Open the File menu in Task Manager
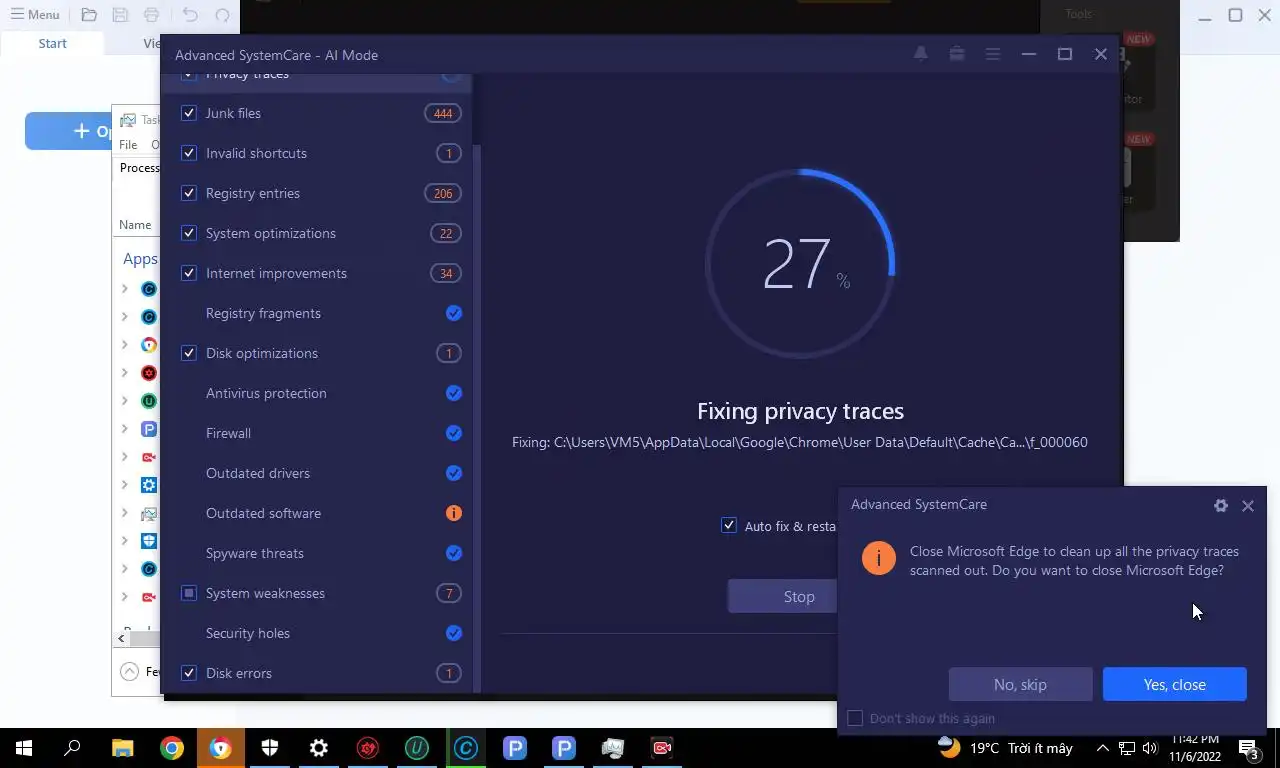 pos(128,145)
